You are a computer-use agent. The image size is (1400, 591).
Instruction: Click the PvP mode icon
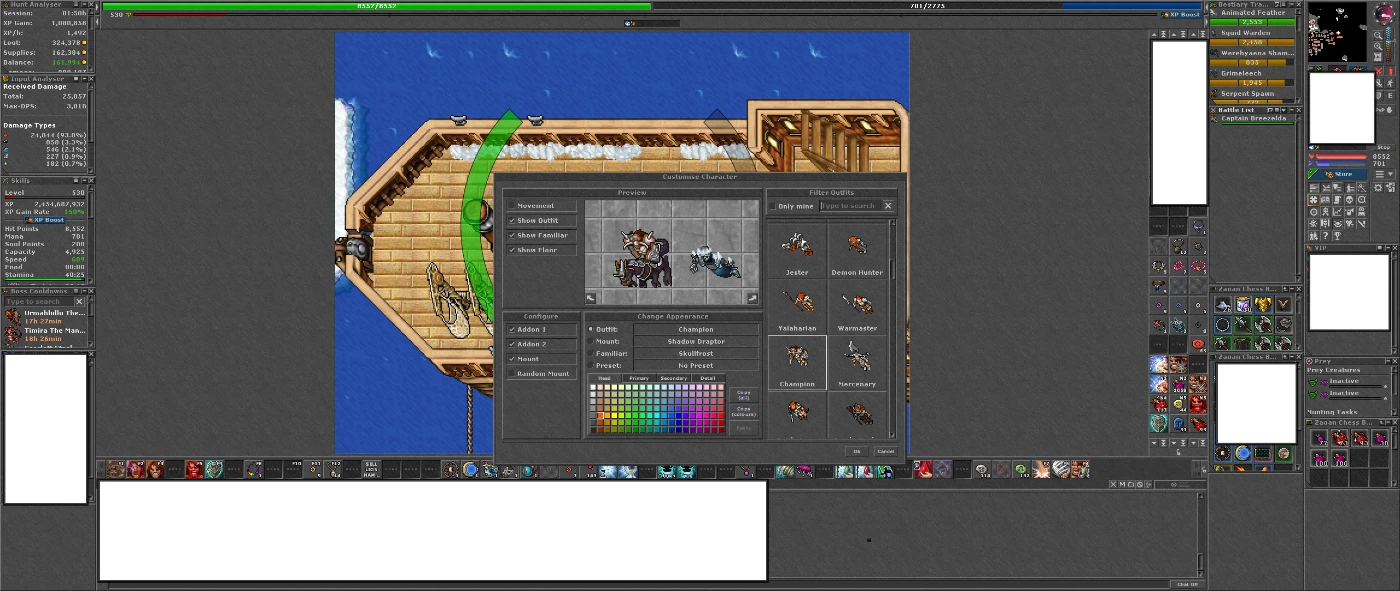1383,108
